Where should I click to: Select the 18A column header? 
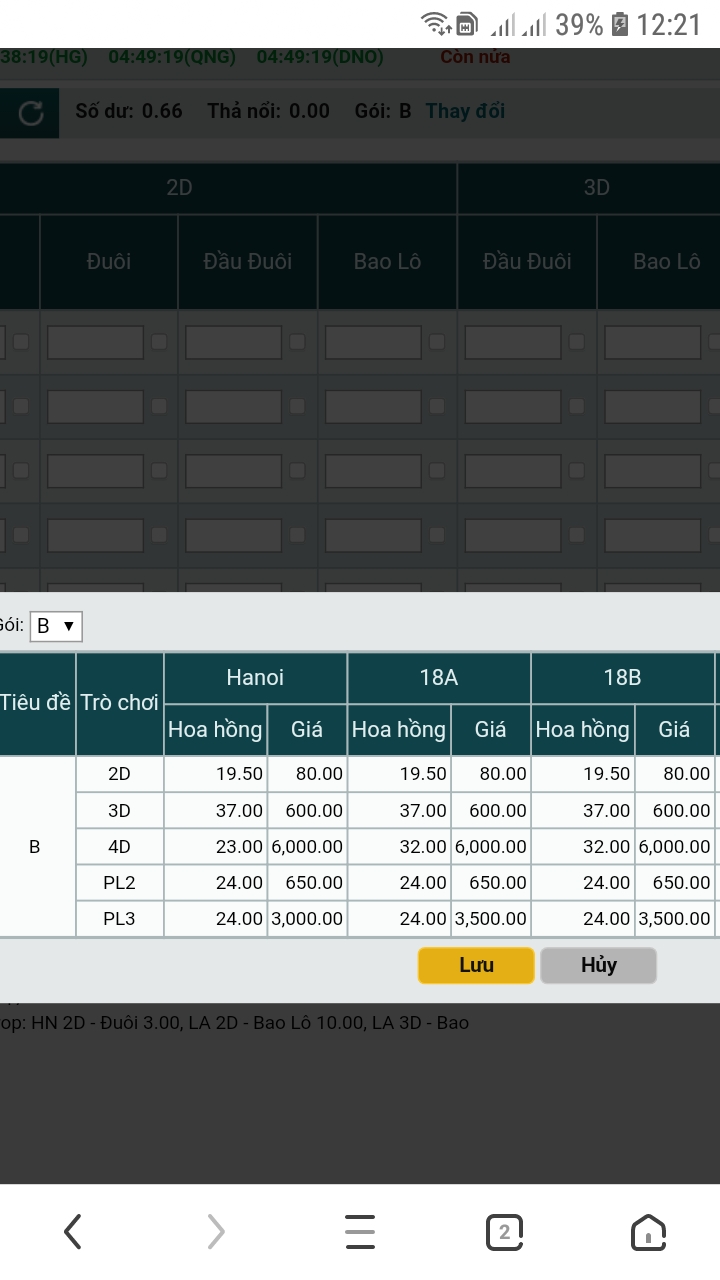pos(439,678)
